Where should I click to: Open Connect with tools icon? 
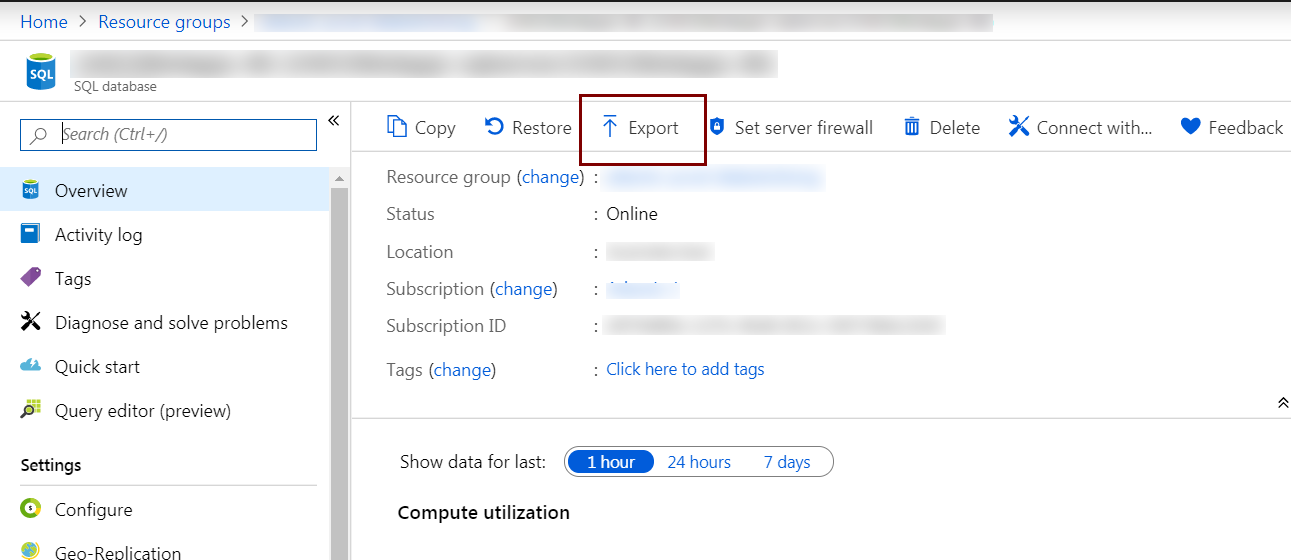(1019, 127)
